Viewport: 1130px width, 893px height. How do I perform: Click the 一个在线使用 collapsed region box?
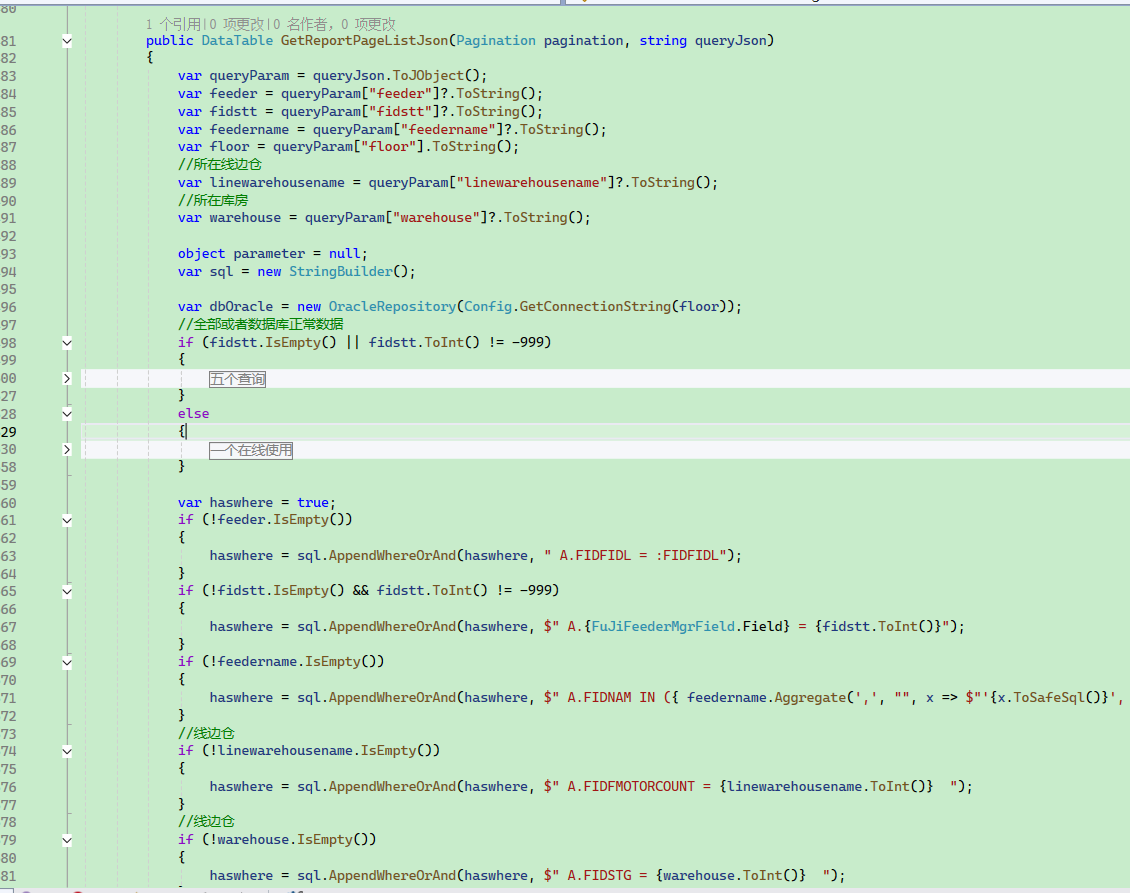tap(251, 450)
